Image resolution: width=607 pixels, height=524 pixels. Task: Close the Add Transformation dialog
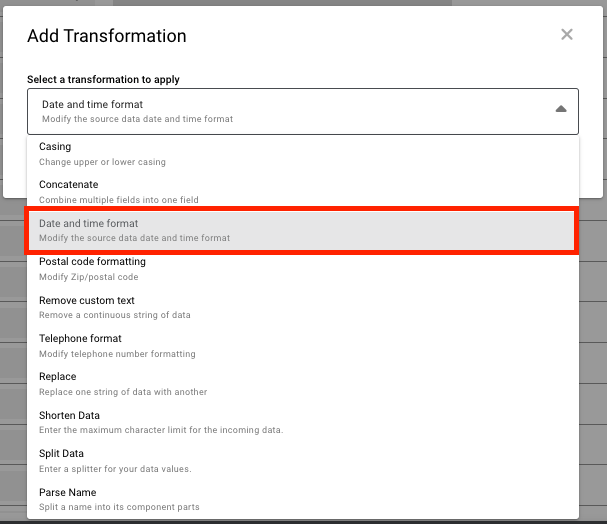click(567, 35)
